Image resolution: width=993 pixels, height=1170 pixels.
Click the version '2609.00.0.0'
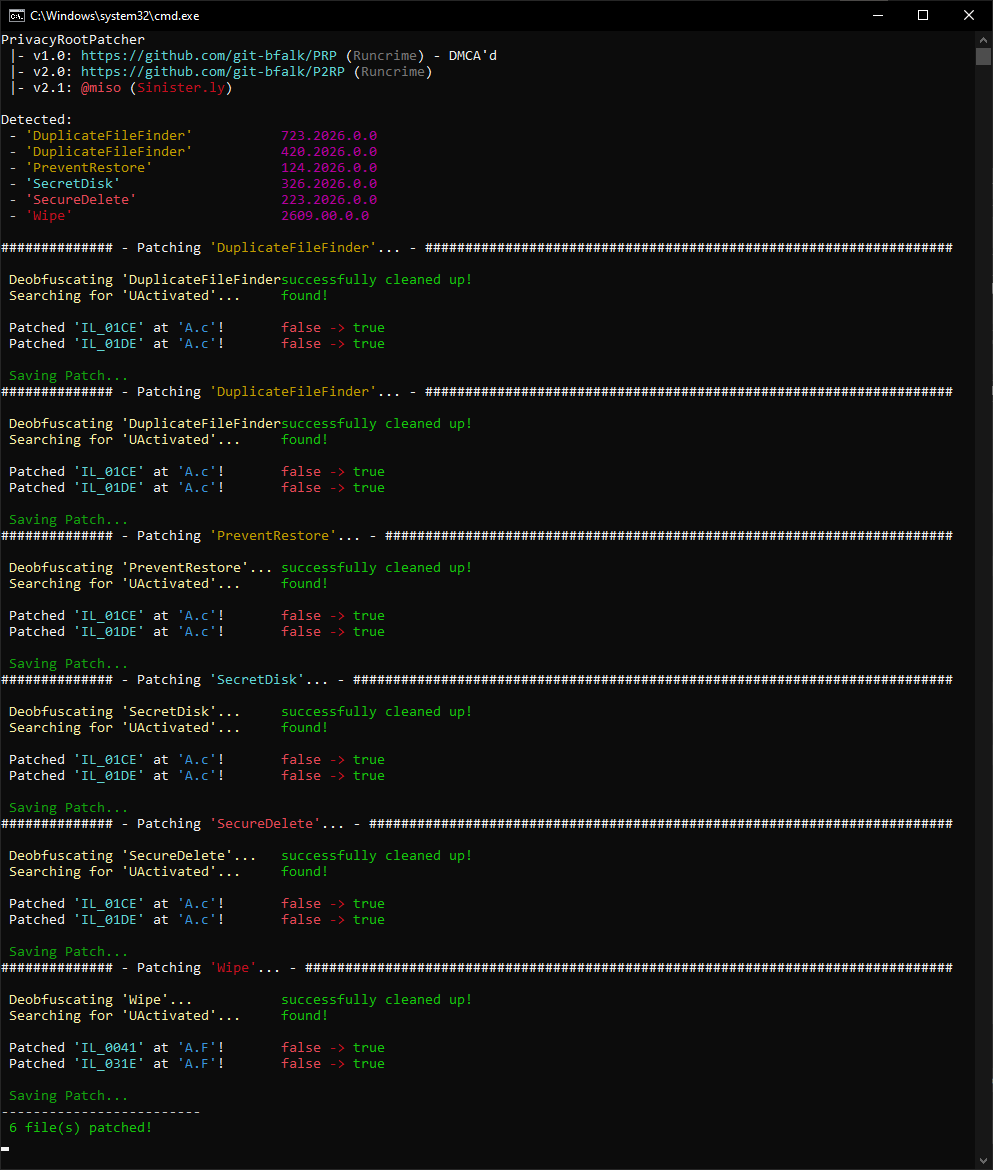pyautogui.click(x=325, y=216)
